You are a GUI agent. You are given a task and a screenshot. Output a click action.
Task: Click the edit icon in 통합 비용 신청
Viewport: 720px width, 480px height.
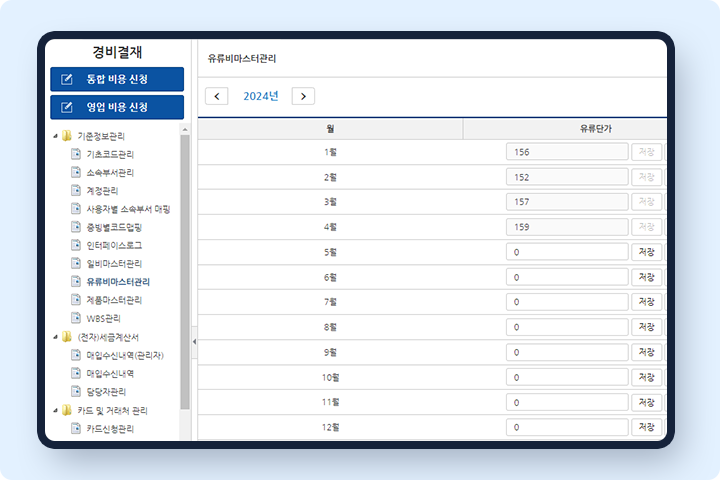click(67, 79)
